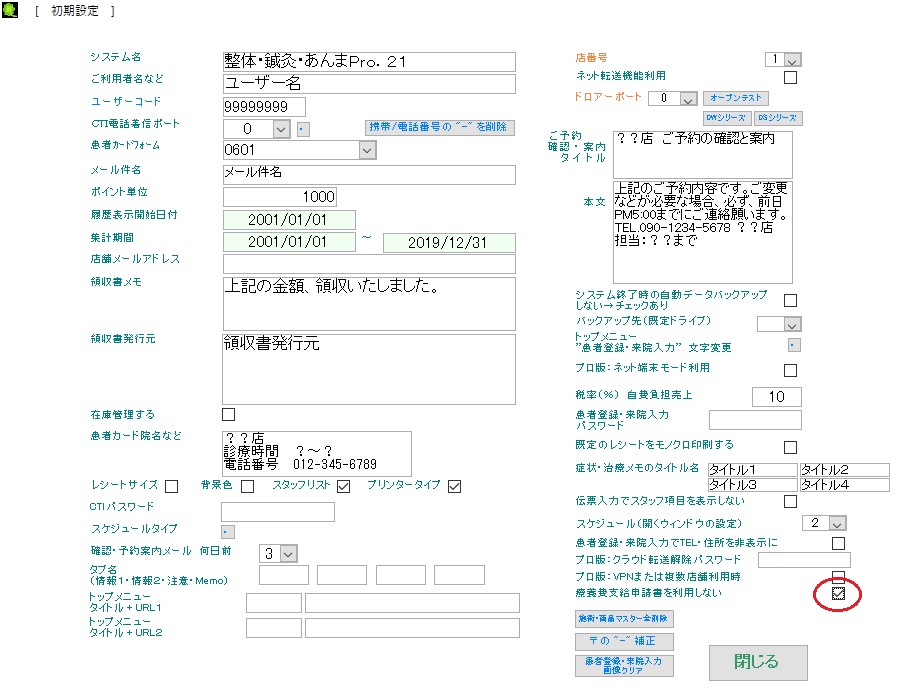Screen dimensions: 897x693
Task: Click the タイトル1 memo title field
Action: point(752,470)
